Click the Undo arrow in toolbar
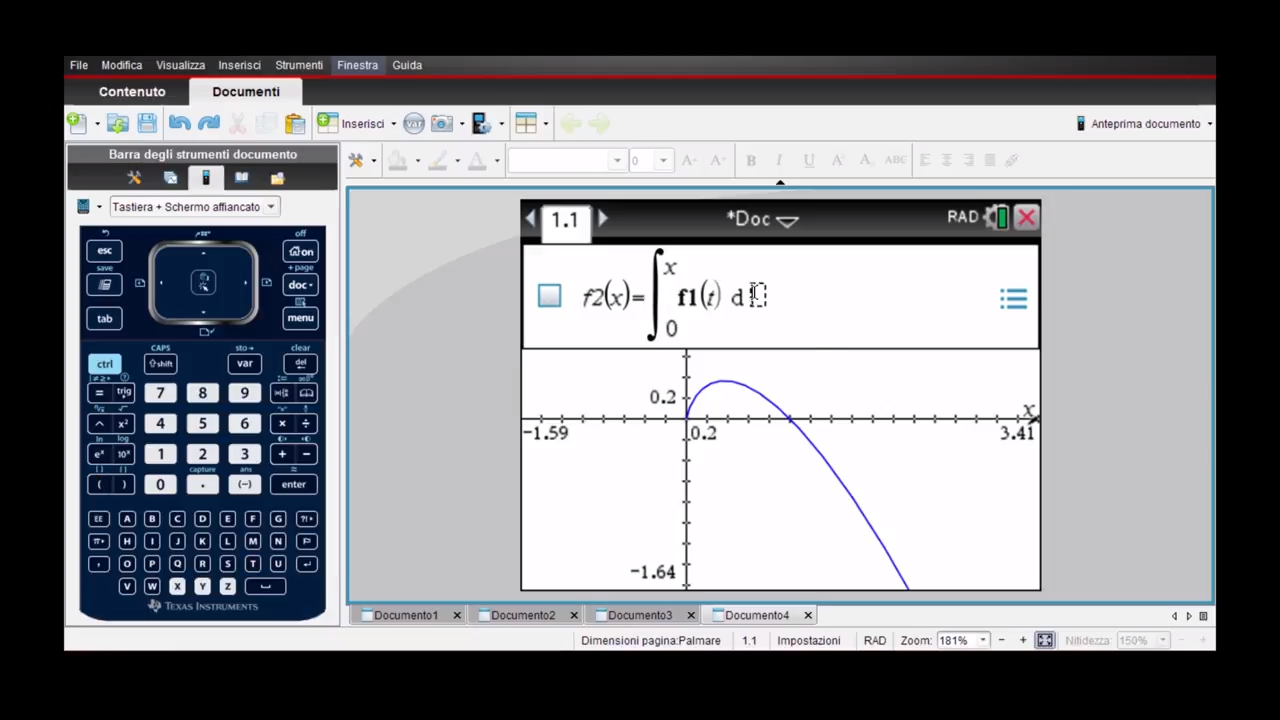 coord(180,124)
